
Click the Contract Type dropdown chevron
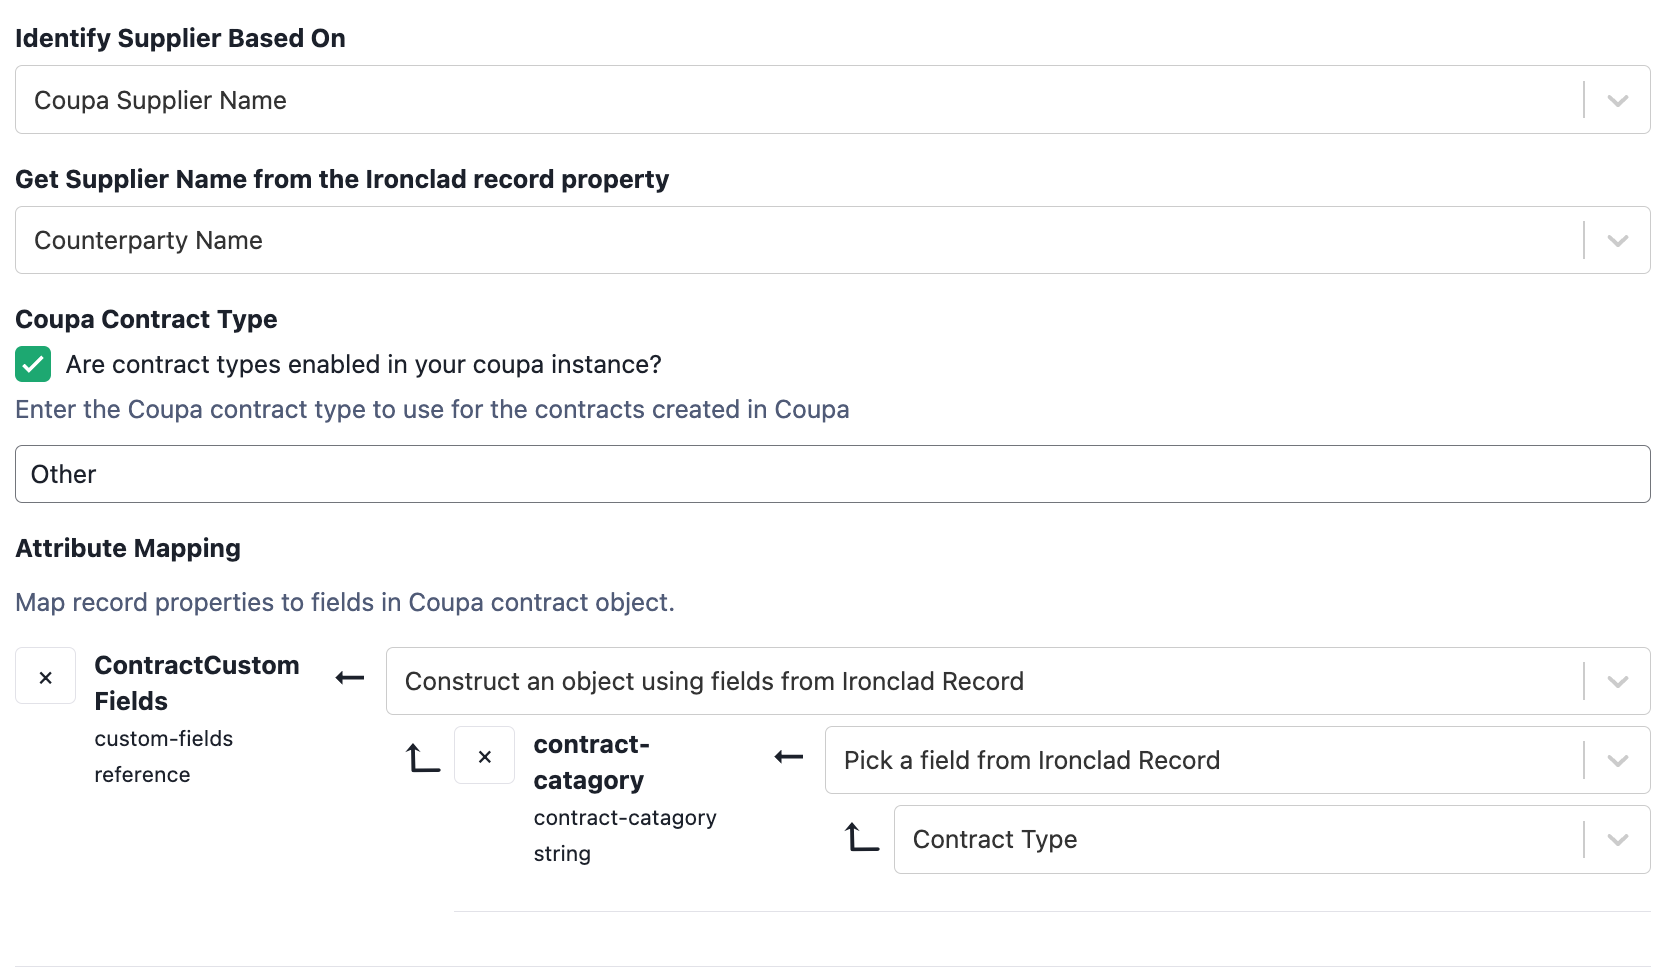1617,839
